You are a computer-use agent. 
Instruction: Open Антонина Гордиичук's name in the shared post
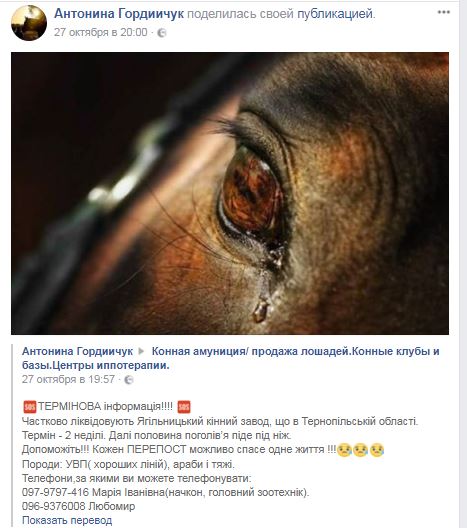point(77,351)
